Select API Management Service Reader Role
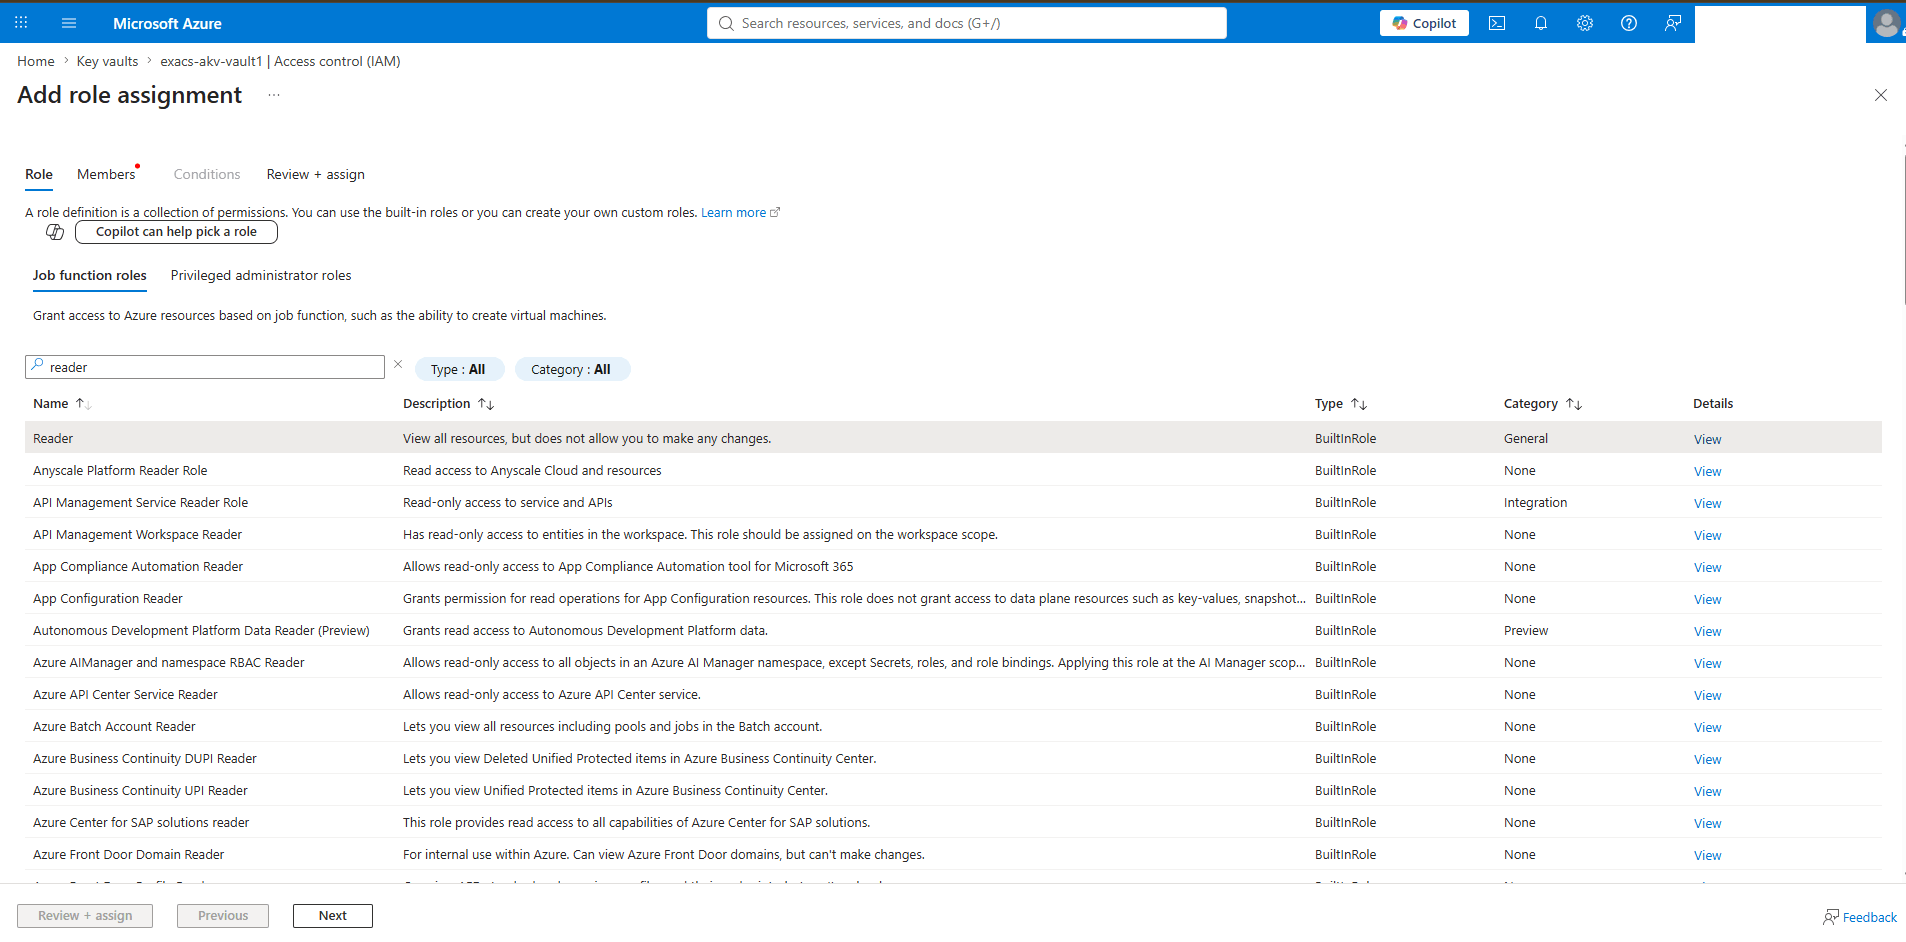This screenshot has width=1906, height=942. click(953, 502)
